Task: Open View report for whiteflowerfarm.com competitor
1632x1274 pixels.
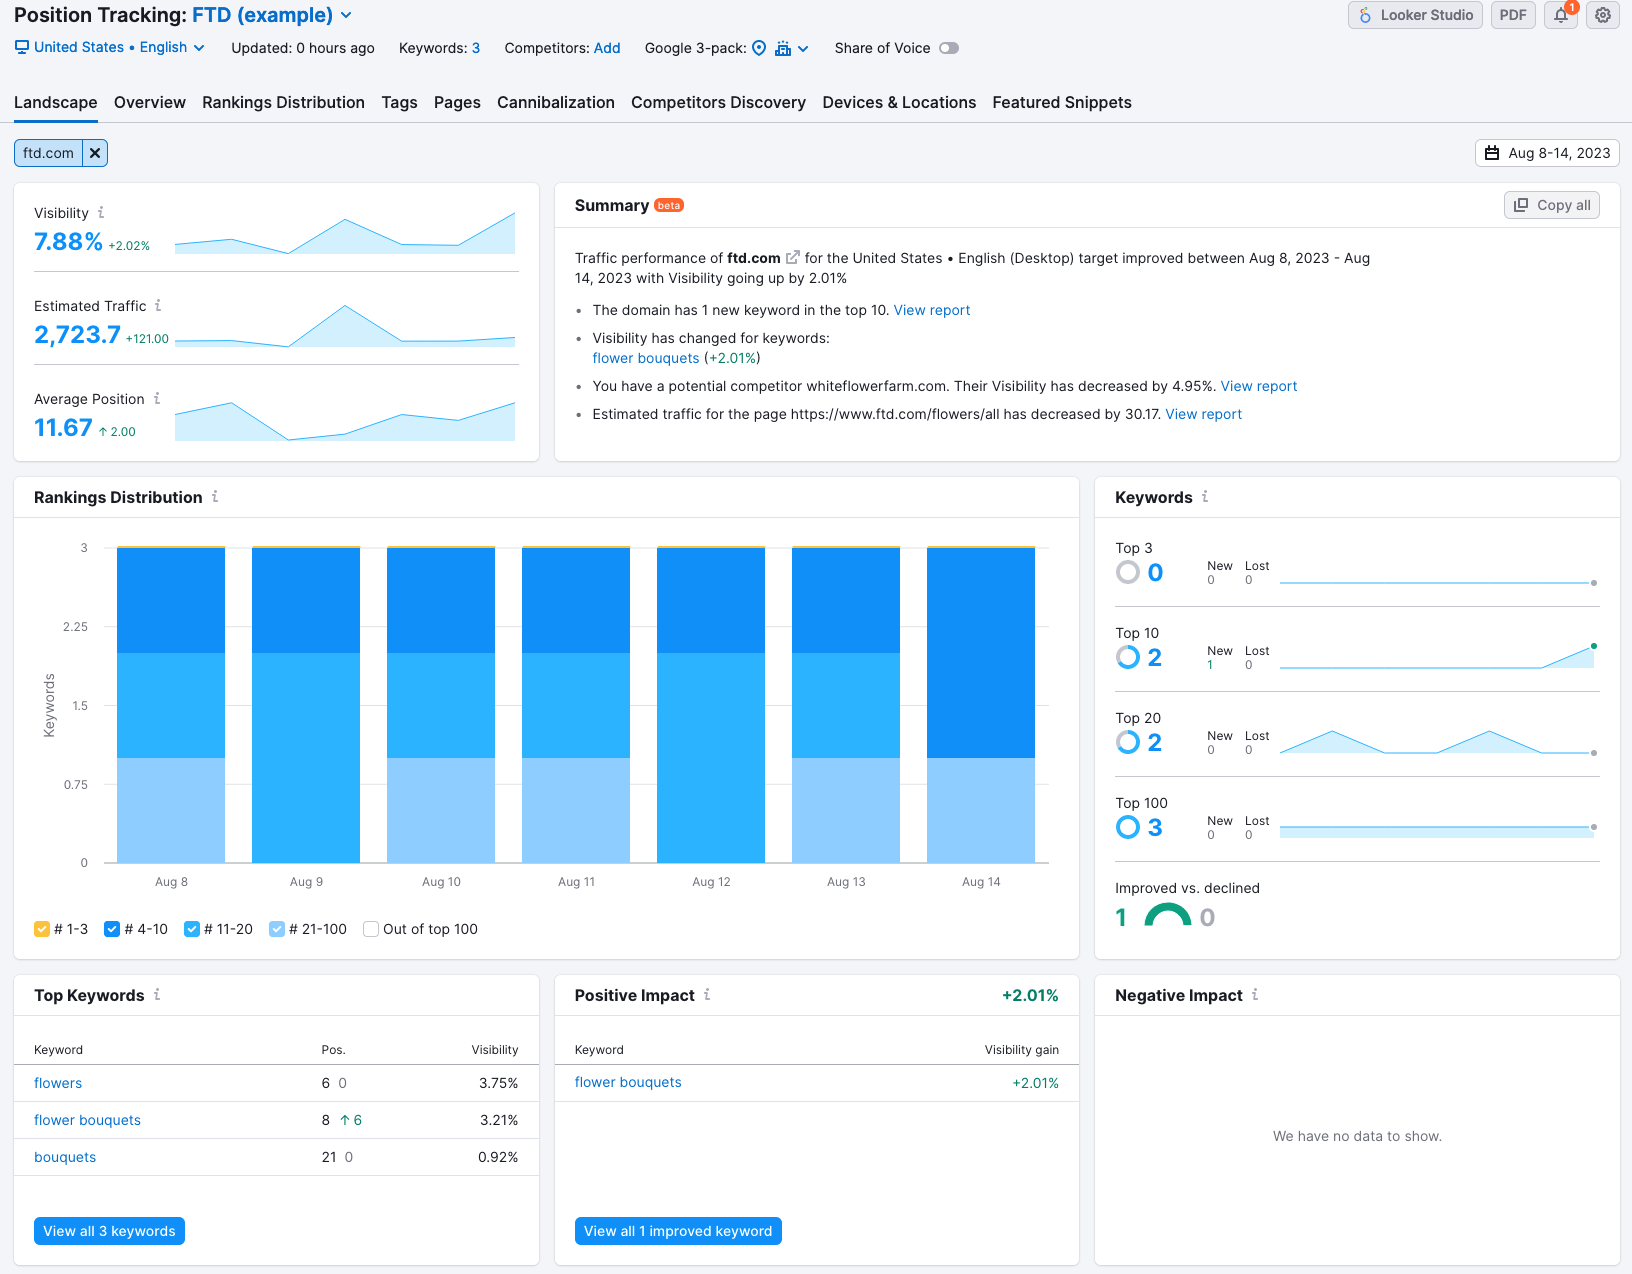Action: pos(1259,386)
